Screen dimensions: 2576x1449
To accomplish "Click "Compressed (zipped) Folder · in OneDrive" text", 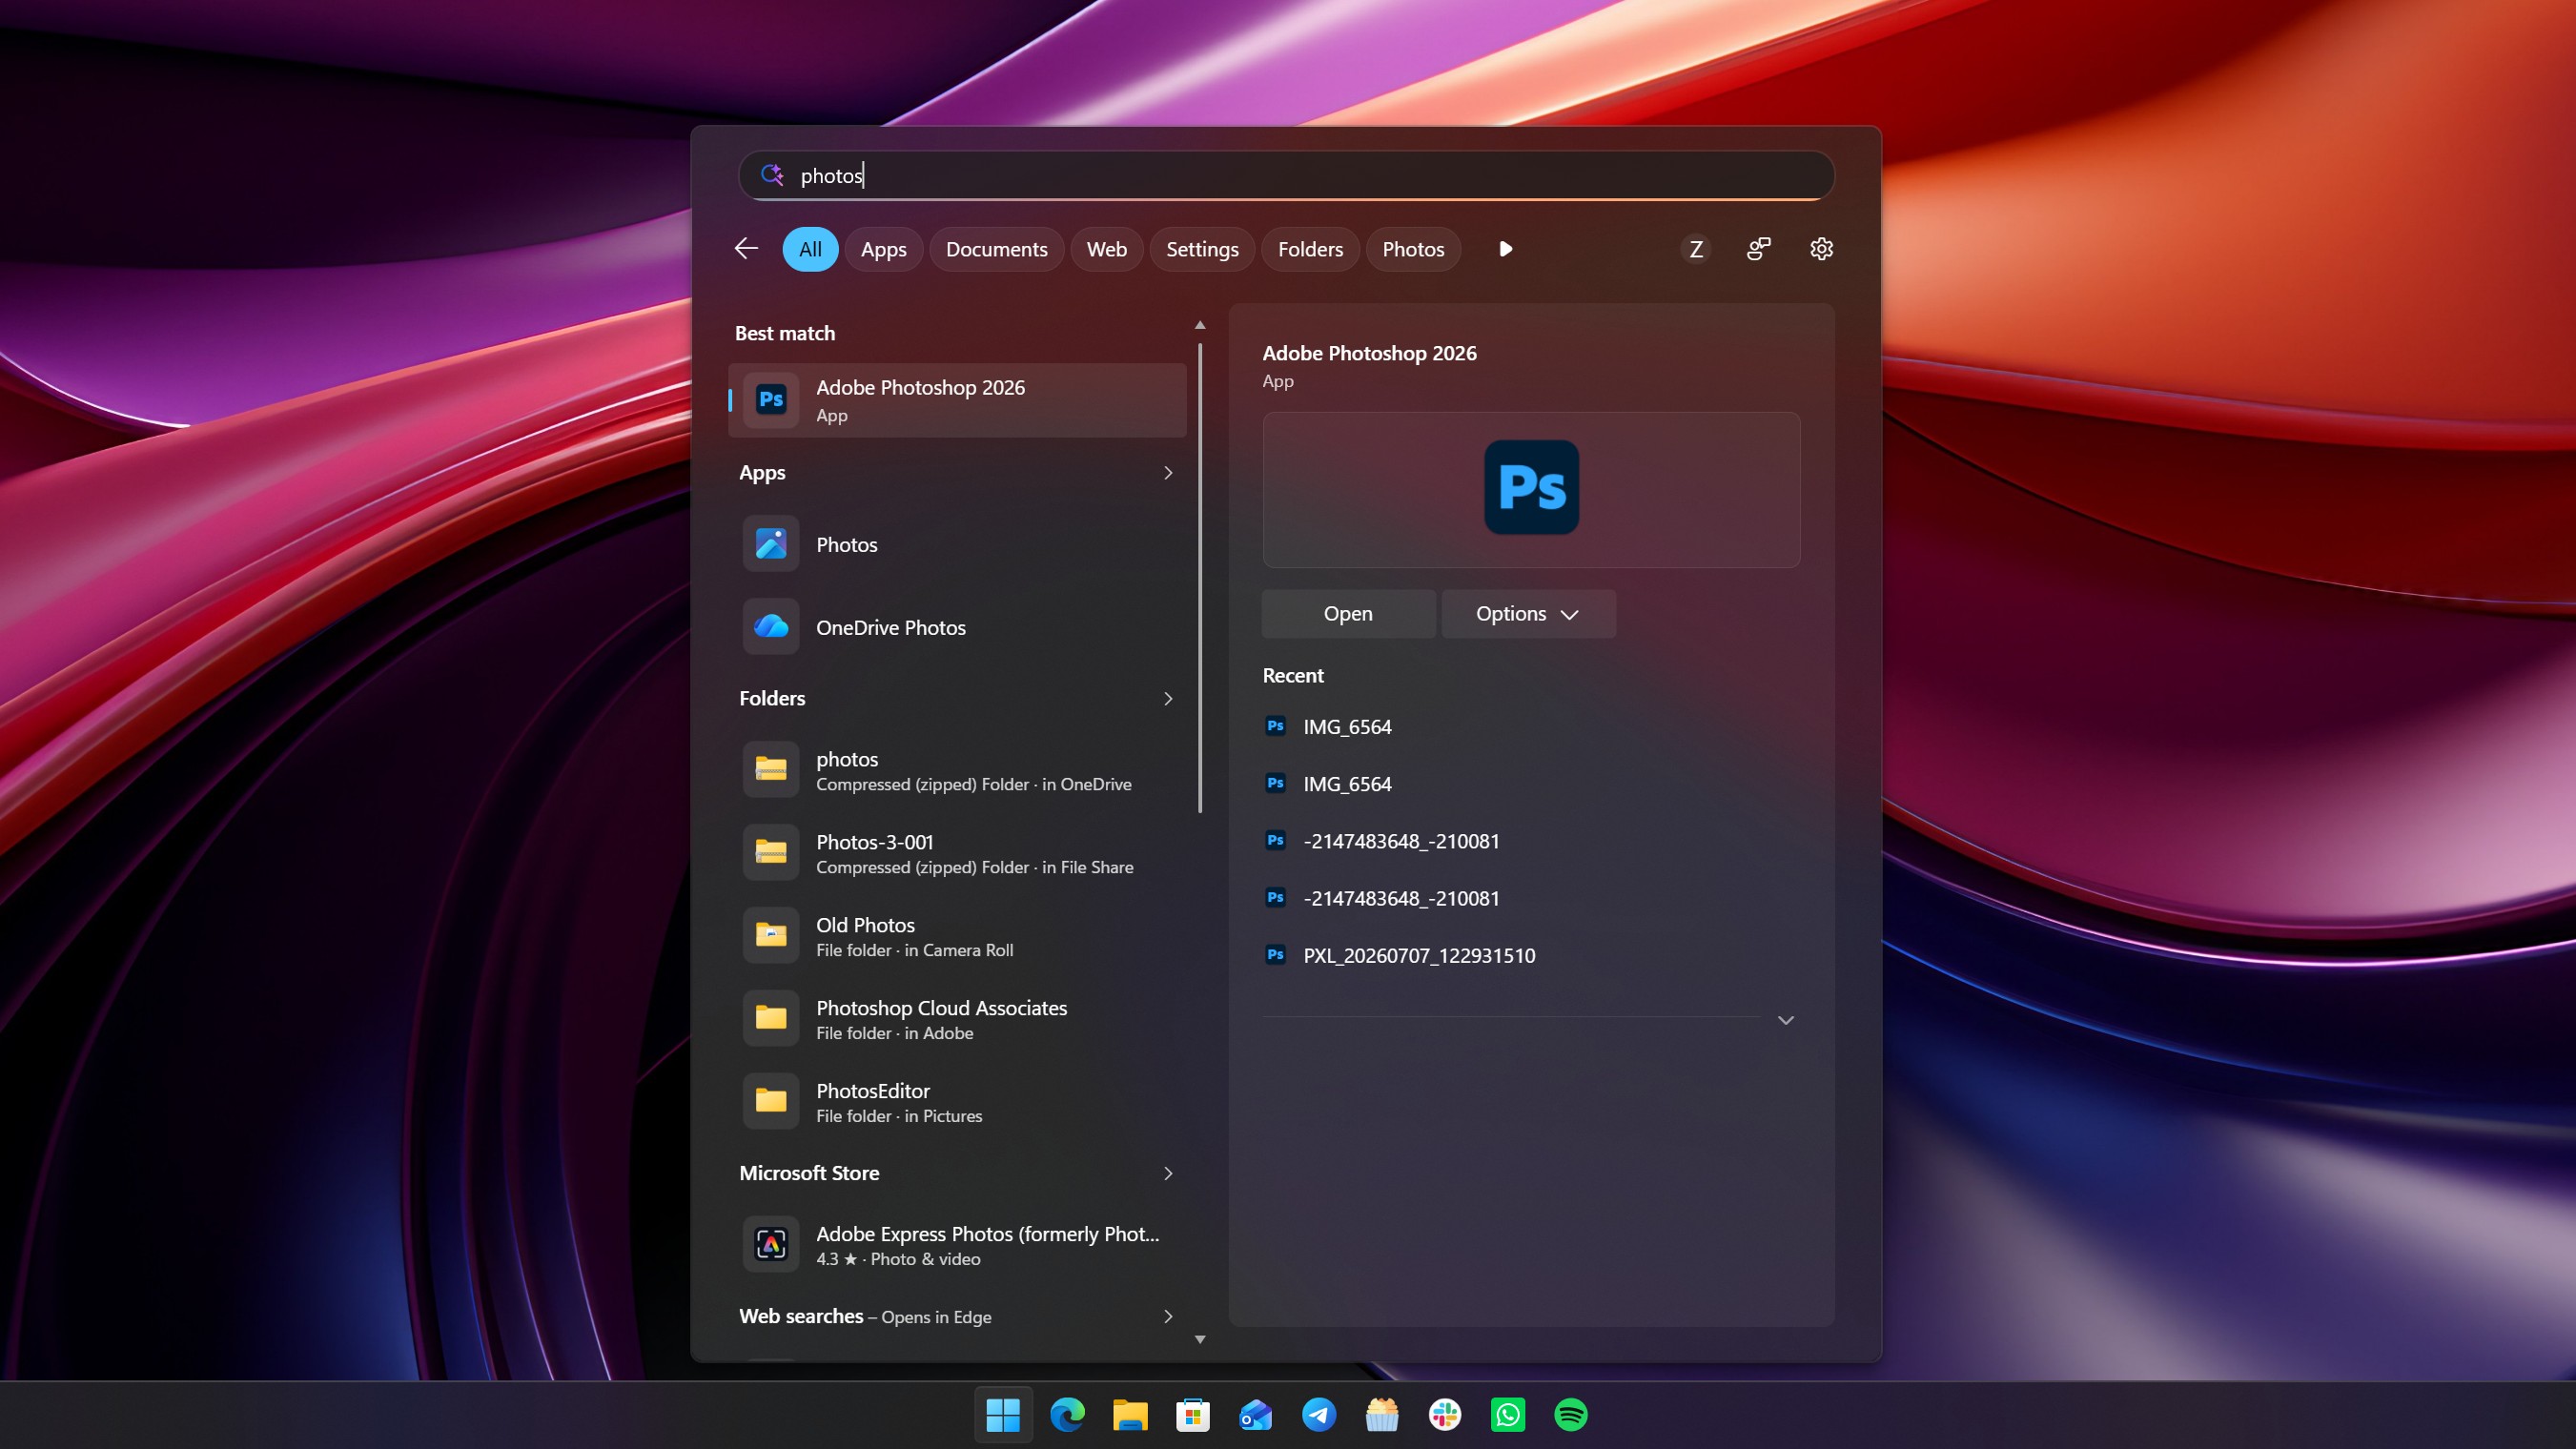I will click(973, 784).
